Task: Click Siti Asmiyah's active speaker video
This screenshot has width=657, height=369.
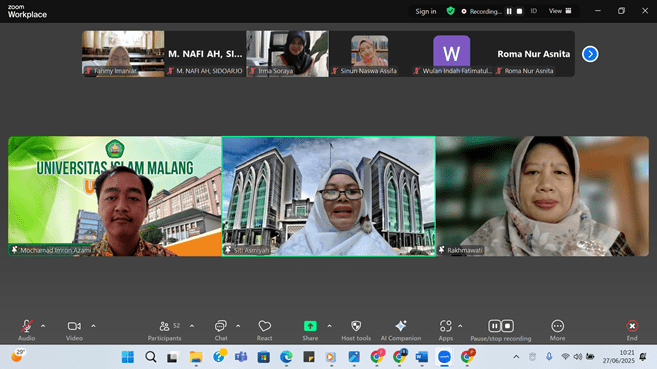Action: [328, 196]
